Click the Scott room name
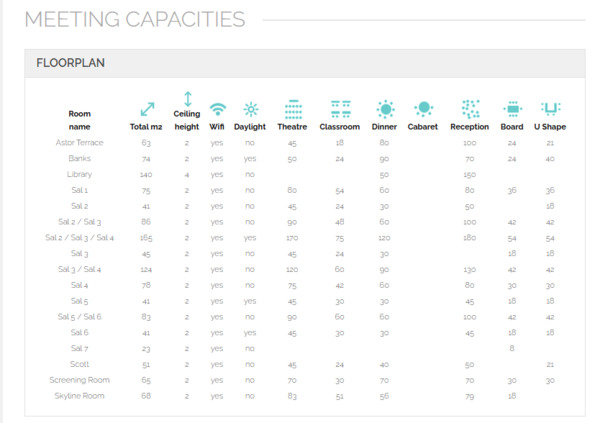Image resolution: width=600 pixels, height=423 pixels. [80, 364]
